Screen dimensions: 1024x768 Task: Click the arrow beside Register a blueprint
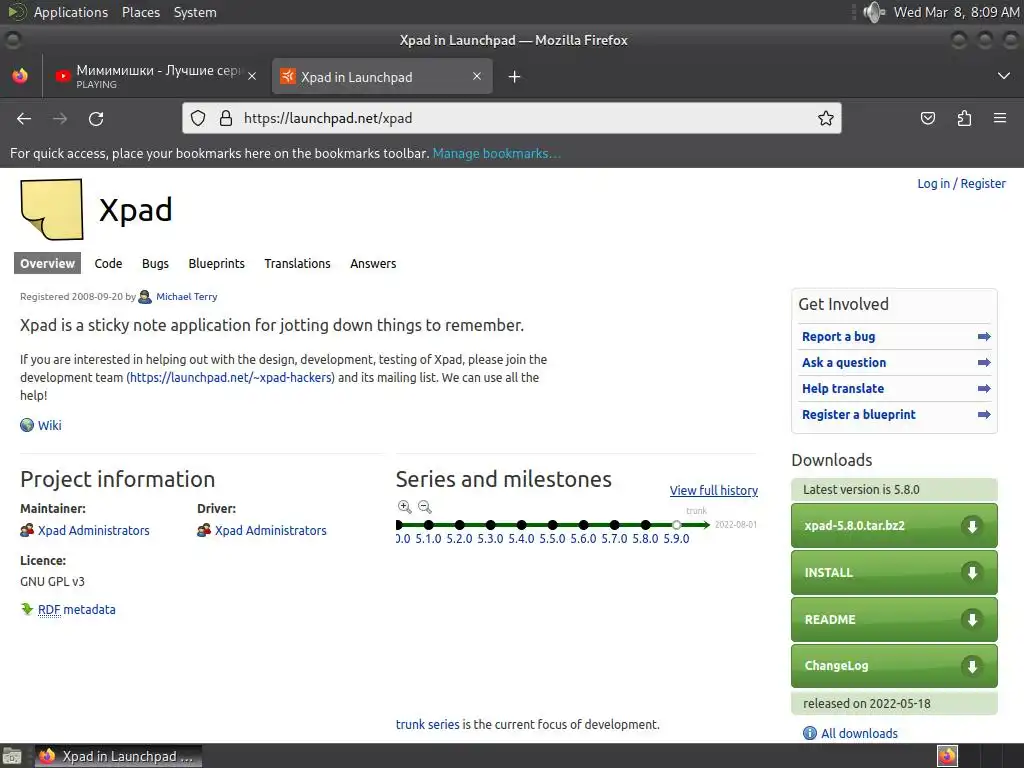tap(984, 415)
